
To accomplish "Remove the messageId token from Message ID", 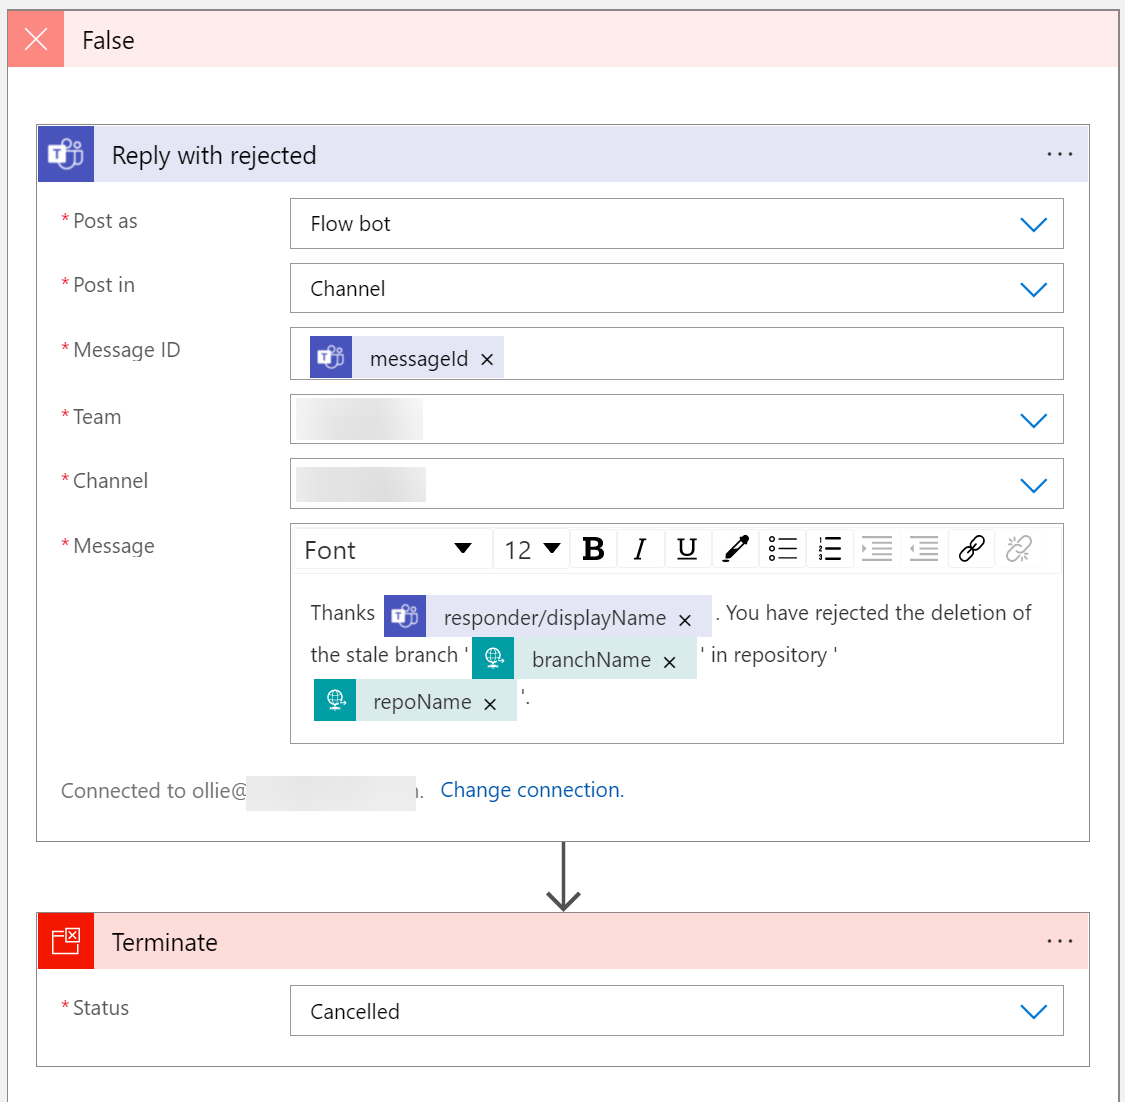I will 487,357.
